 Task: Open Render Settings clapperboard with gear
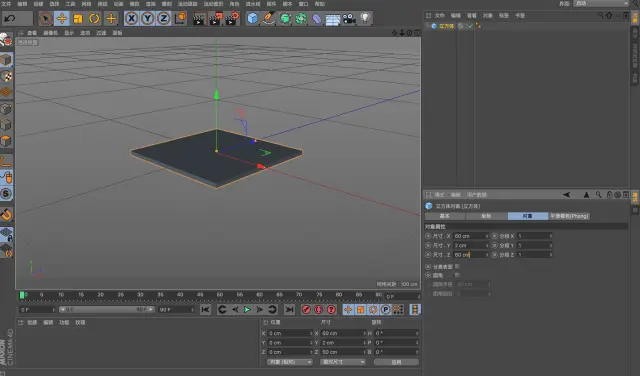point(232,19)
